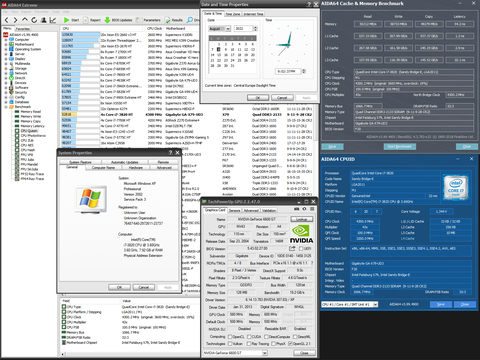The image size is (480, 360).
Task: Toggle DirectCompute checkbox in GPU-Z
Action: pos(266,337)
